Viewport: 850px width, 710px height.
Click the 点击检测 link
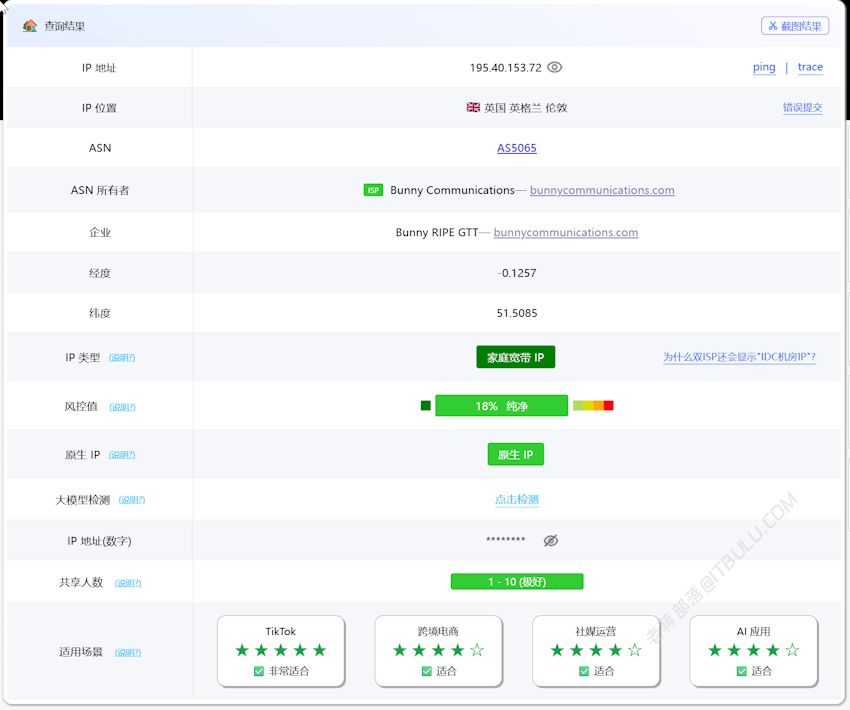517,500
